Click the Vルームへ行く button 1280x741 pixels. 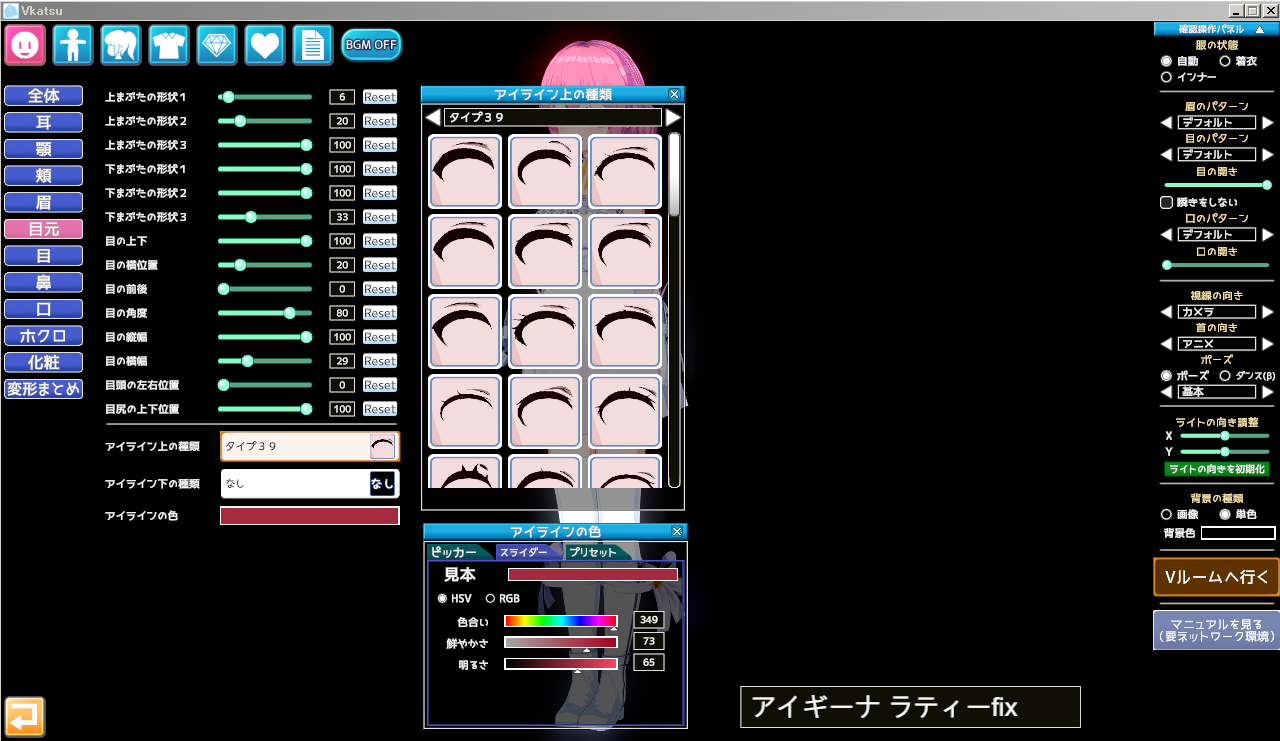click(1216, 577)
